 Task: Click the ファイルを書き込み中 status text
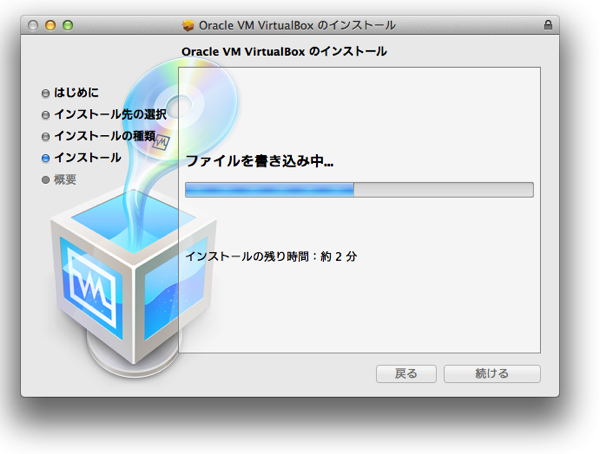259,160
